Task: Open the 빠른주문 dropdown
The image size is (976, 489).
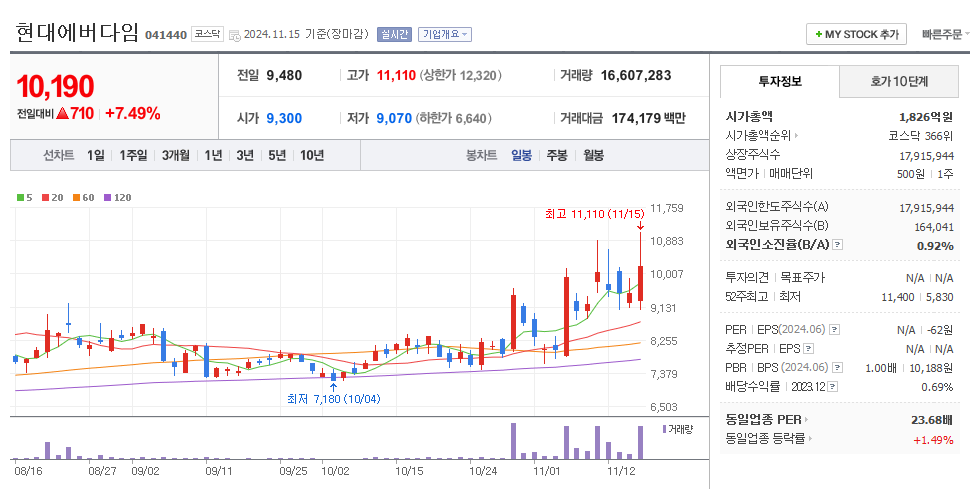Action: pos(946,34)
